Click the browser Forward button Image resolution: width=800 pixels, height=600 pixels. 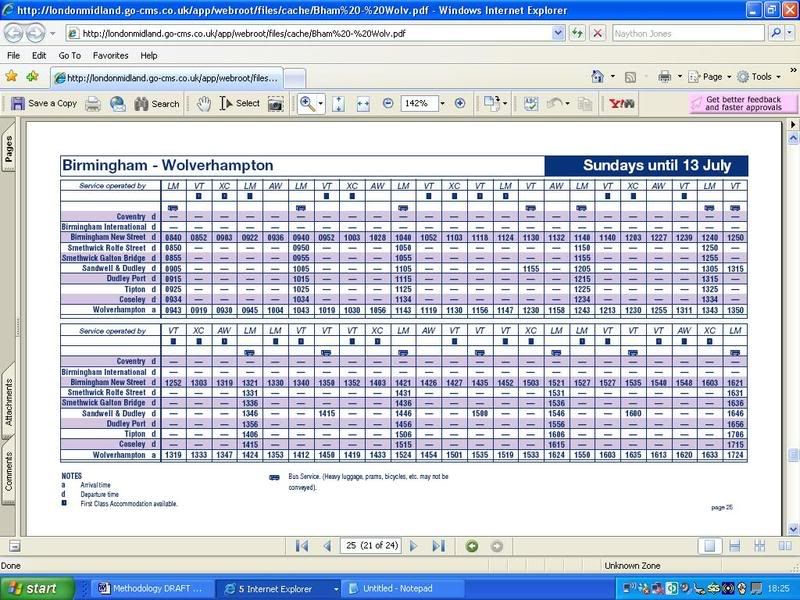pos(35,34)
